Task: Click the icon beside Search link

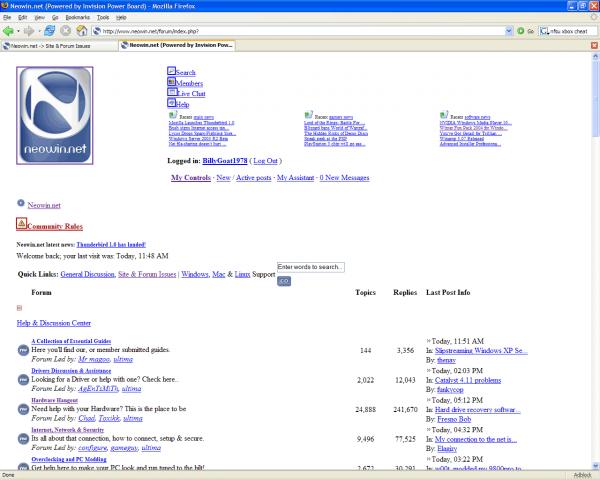Action: point(171,71)
